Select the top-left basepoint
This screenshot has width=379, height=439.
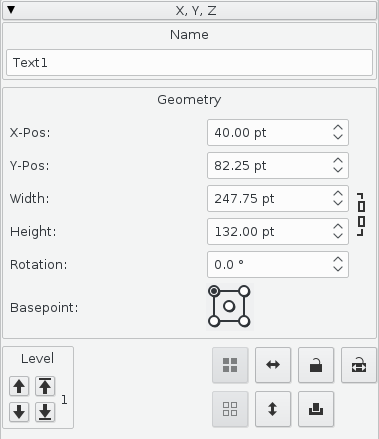click(214, 291)
